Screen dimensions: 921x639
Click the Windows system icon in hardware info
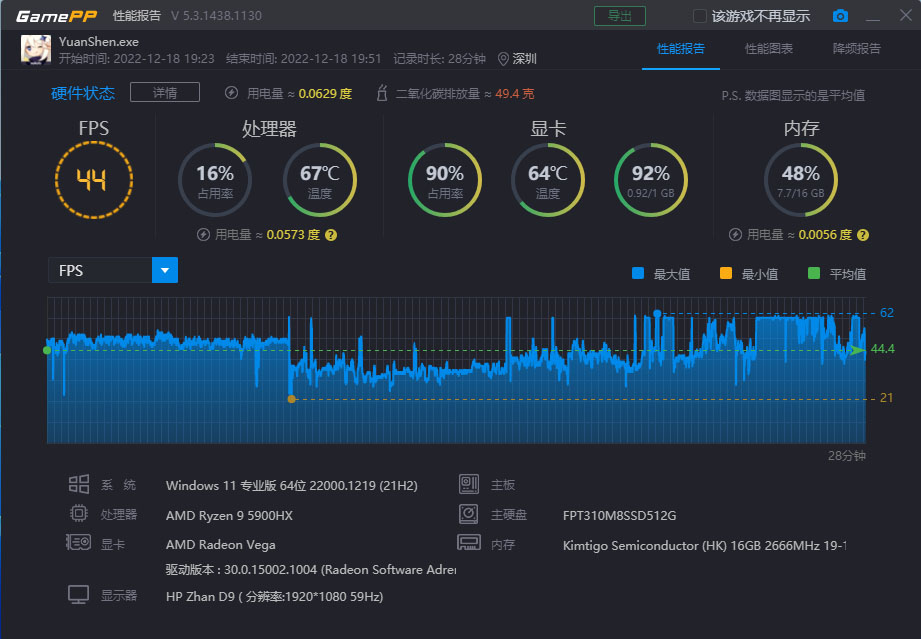[79, 485]
